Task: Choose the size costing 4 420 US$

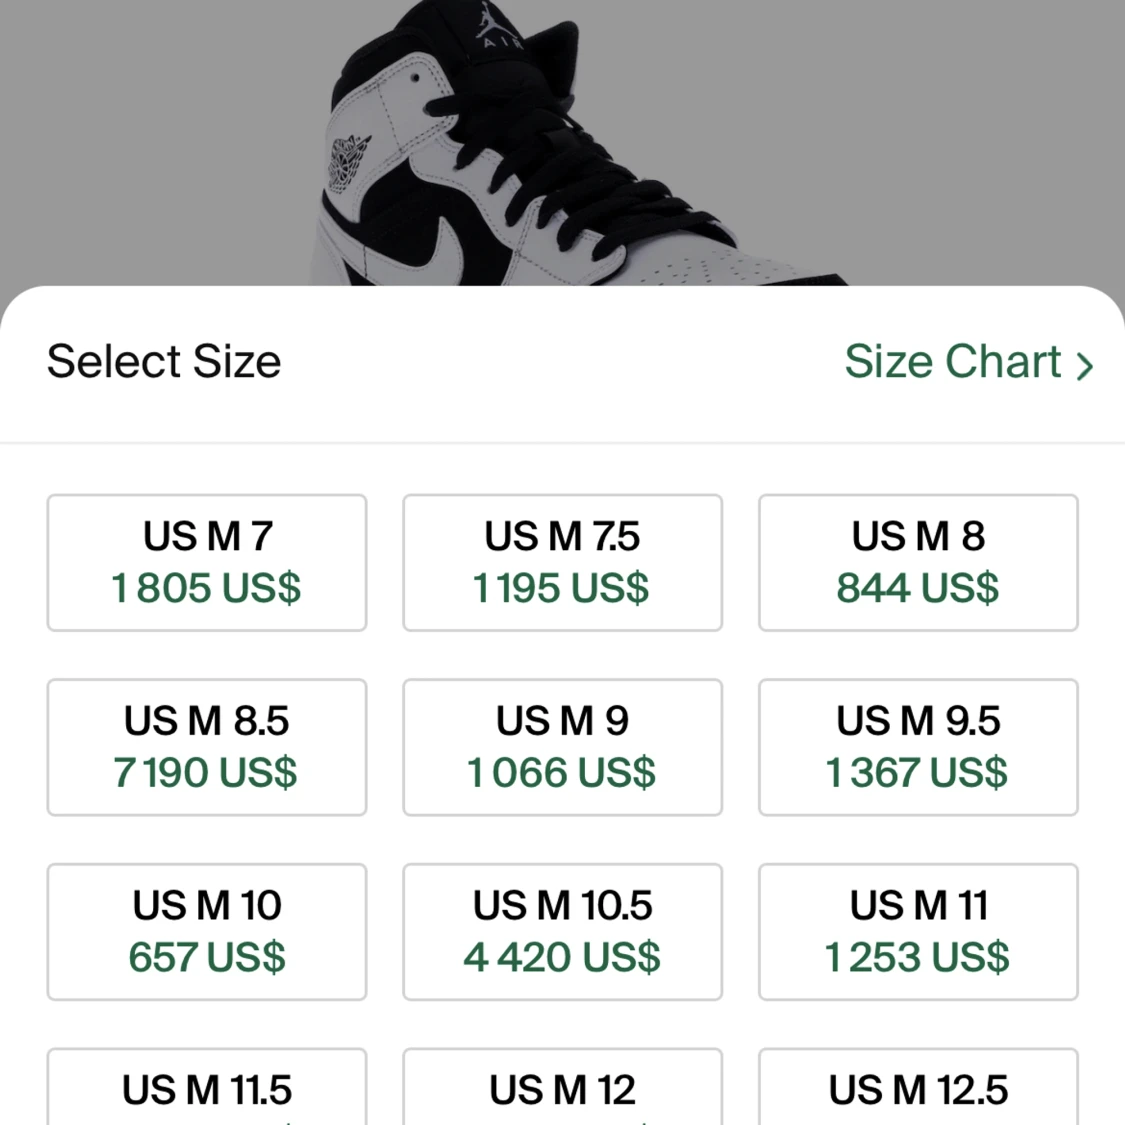Action: [x=562, y=932]
